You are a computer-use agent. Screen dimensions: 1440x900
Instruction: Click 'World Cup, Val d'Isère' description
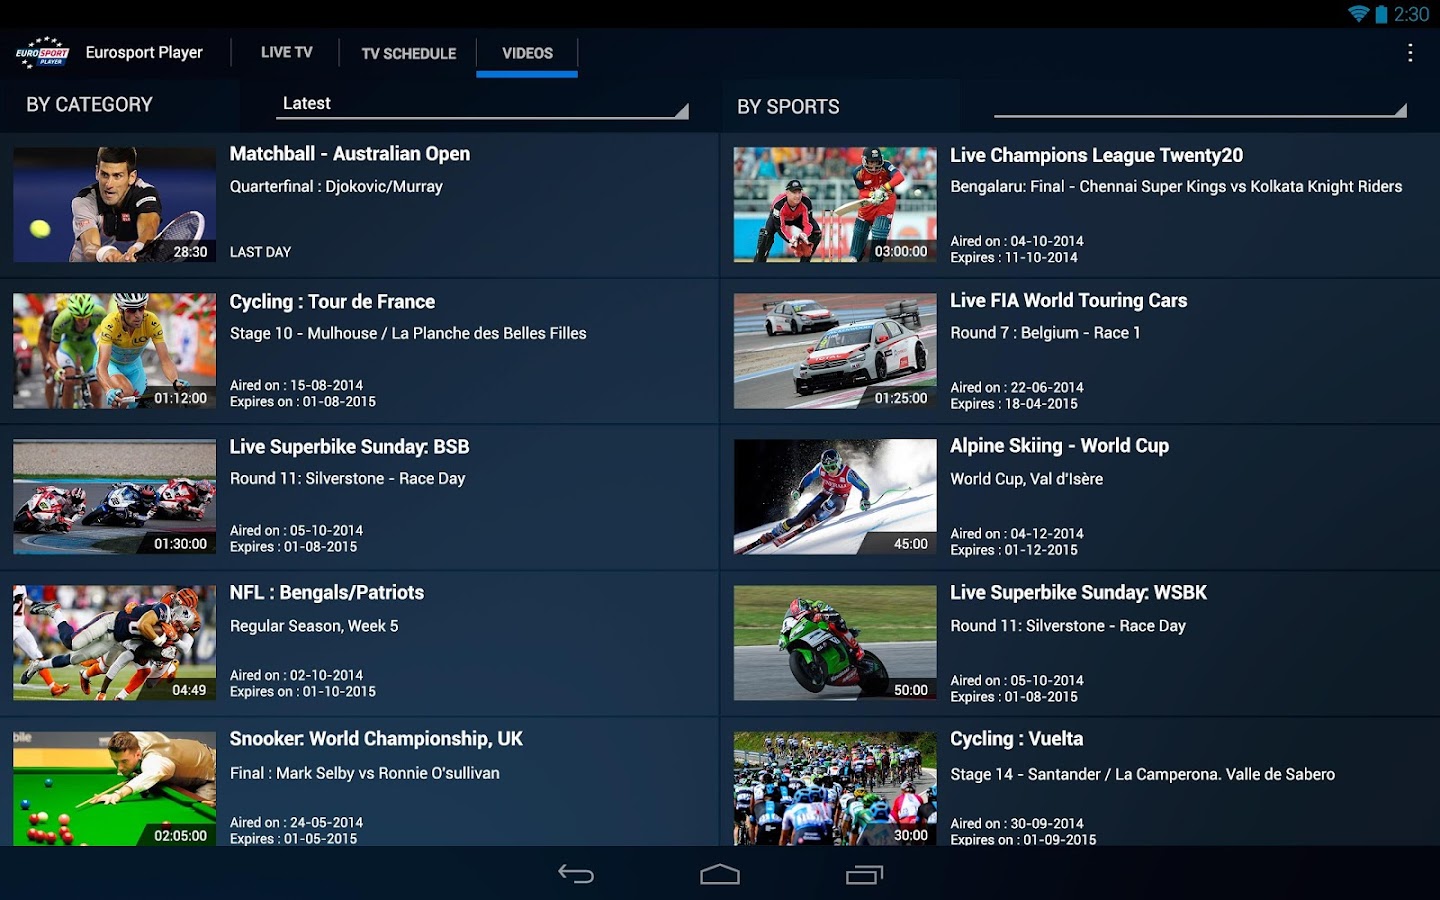point(1026,479)
